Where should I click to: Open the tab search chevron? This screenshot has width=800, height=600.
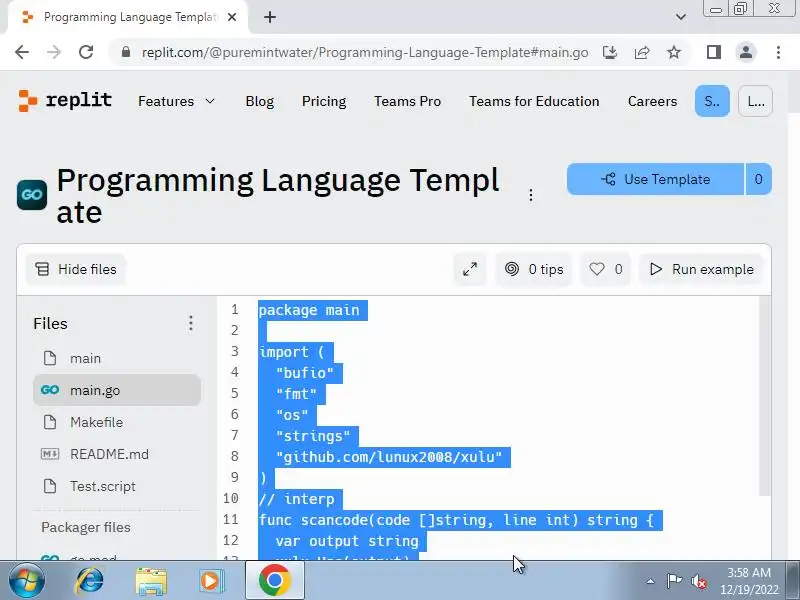tap(680, 17)
